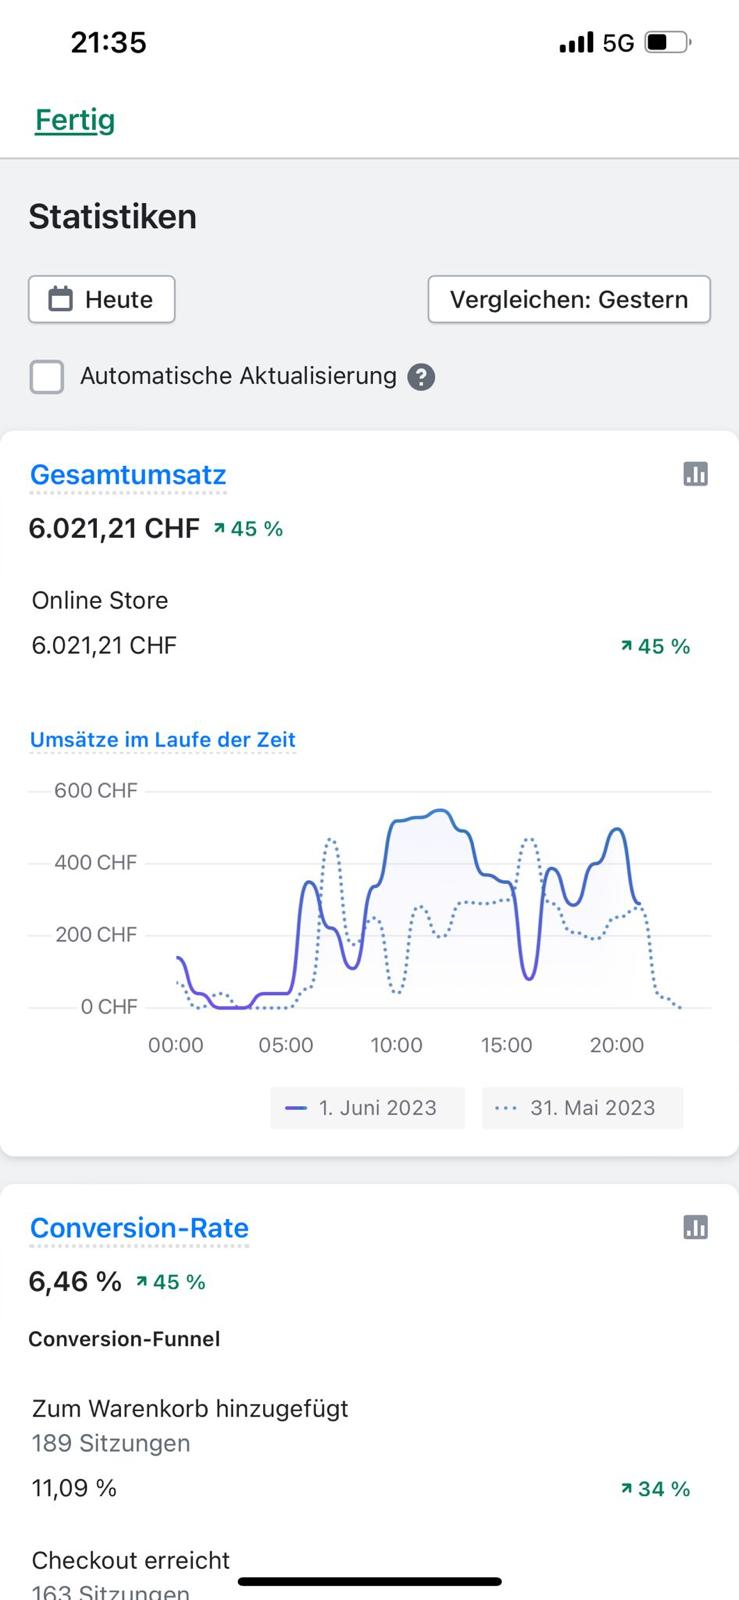Tap the cellular signal bars icon
The height and width of the screenshot is (1600, 739).
pos(576,42)
